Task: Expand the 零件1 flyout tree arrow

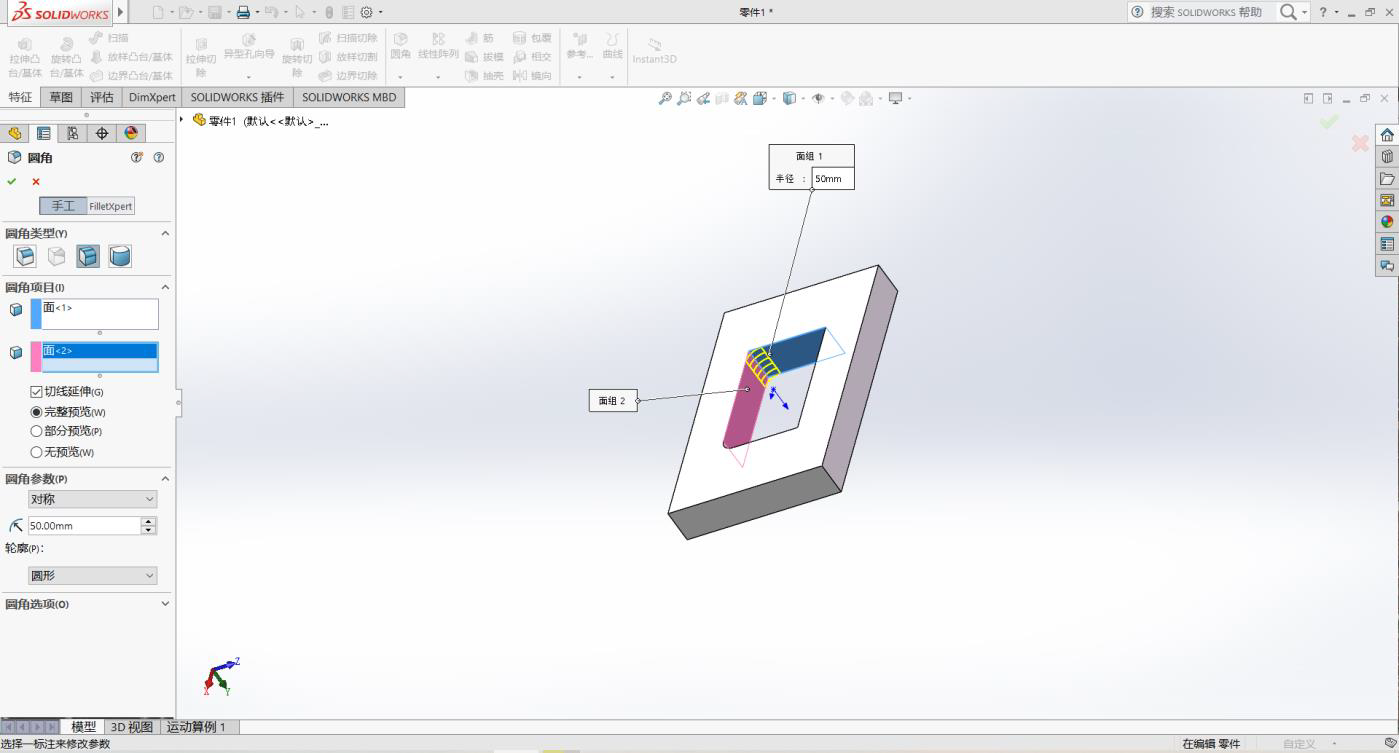Action: tap(182, 120)
